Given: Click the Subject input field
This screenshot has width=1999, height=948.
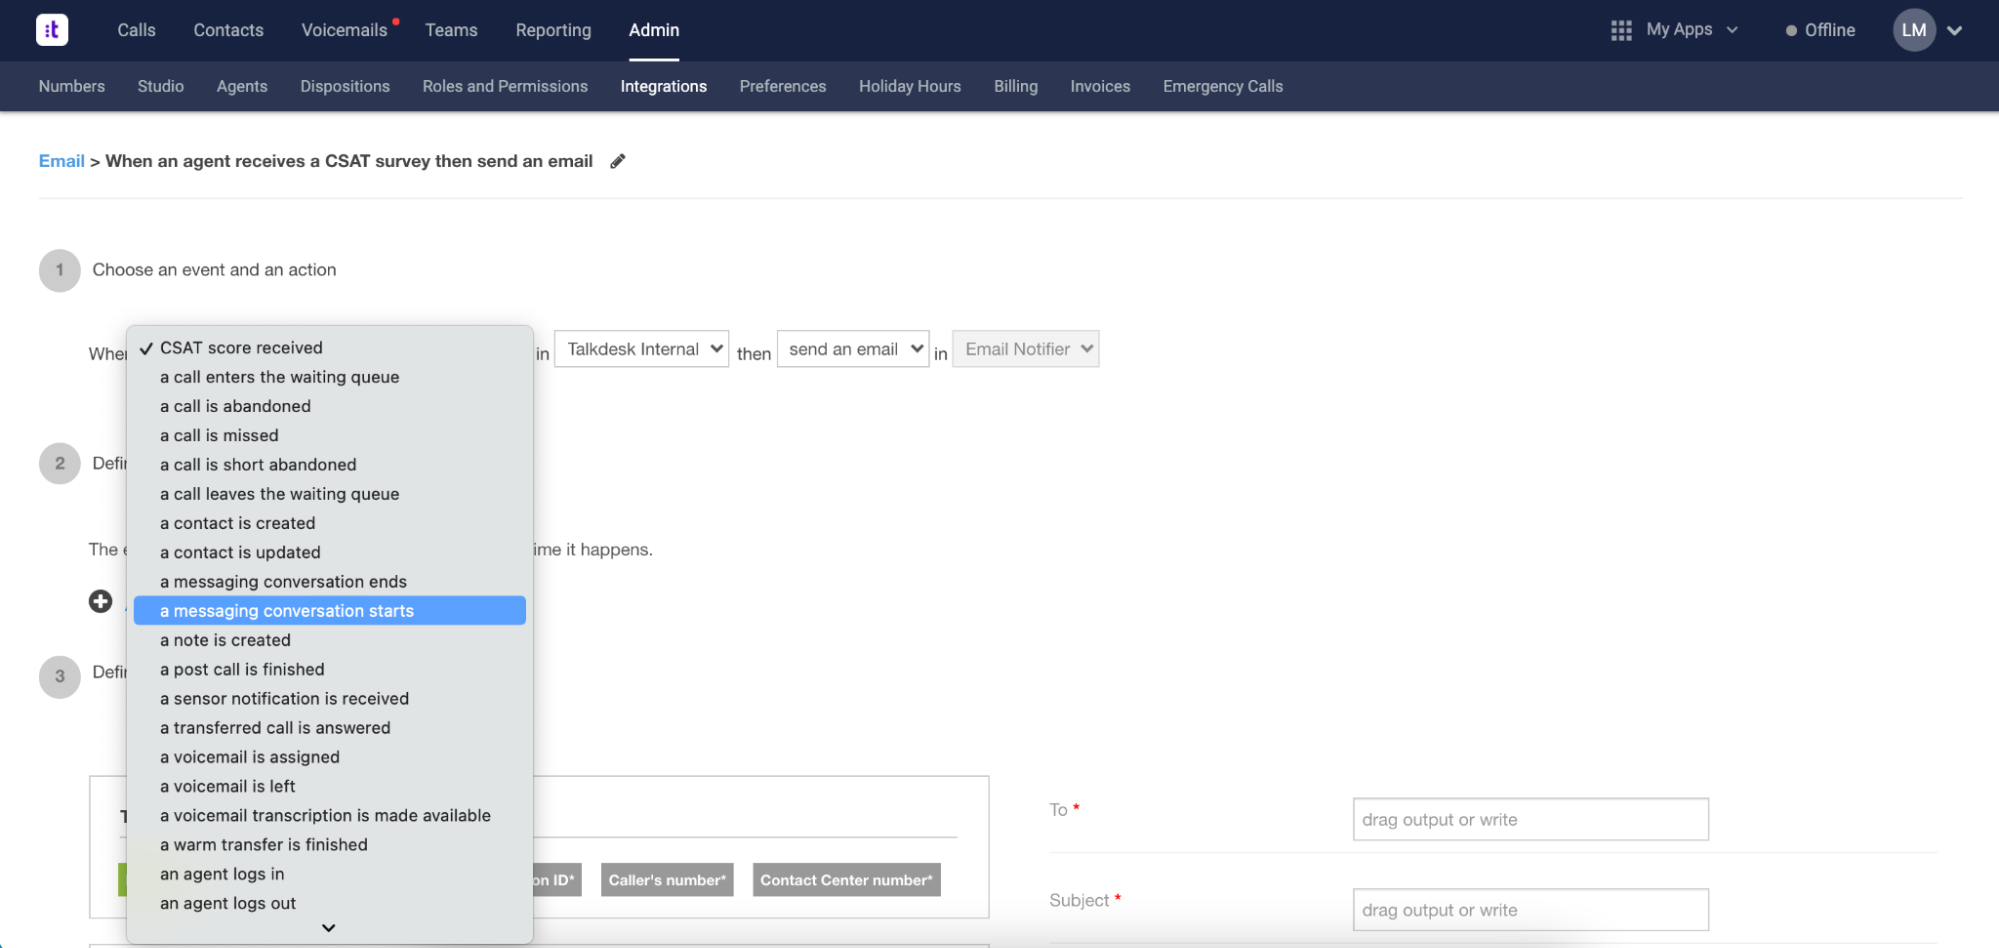Looking at the screenshot, I should [1530, 910].
